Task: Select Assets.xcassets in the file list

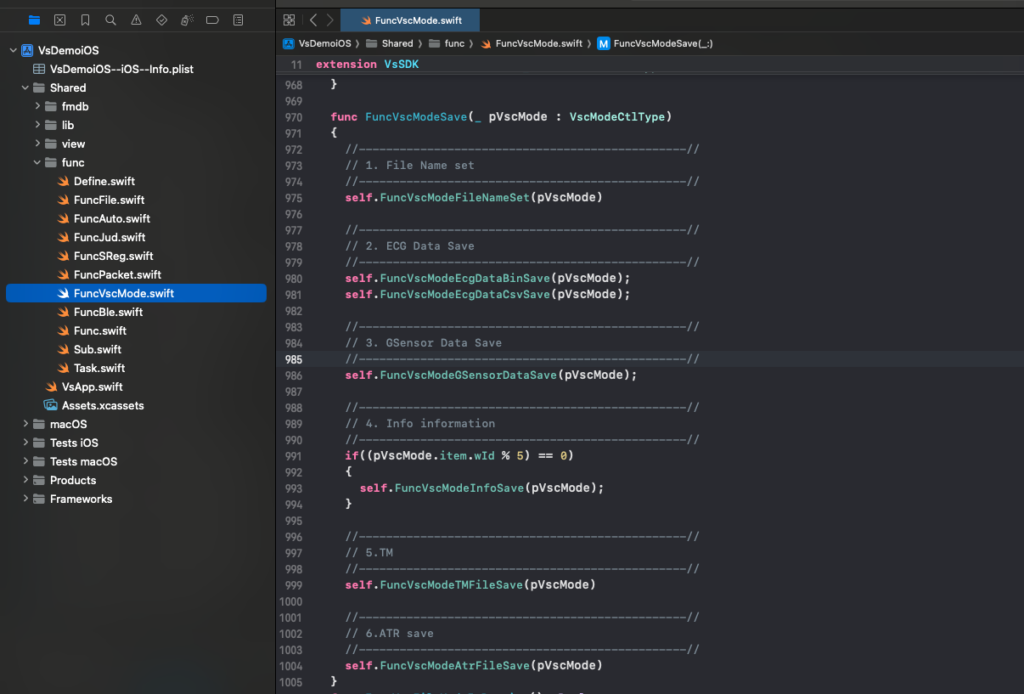Action: coord(102,405)
